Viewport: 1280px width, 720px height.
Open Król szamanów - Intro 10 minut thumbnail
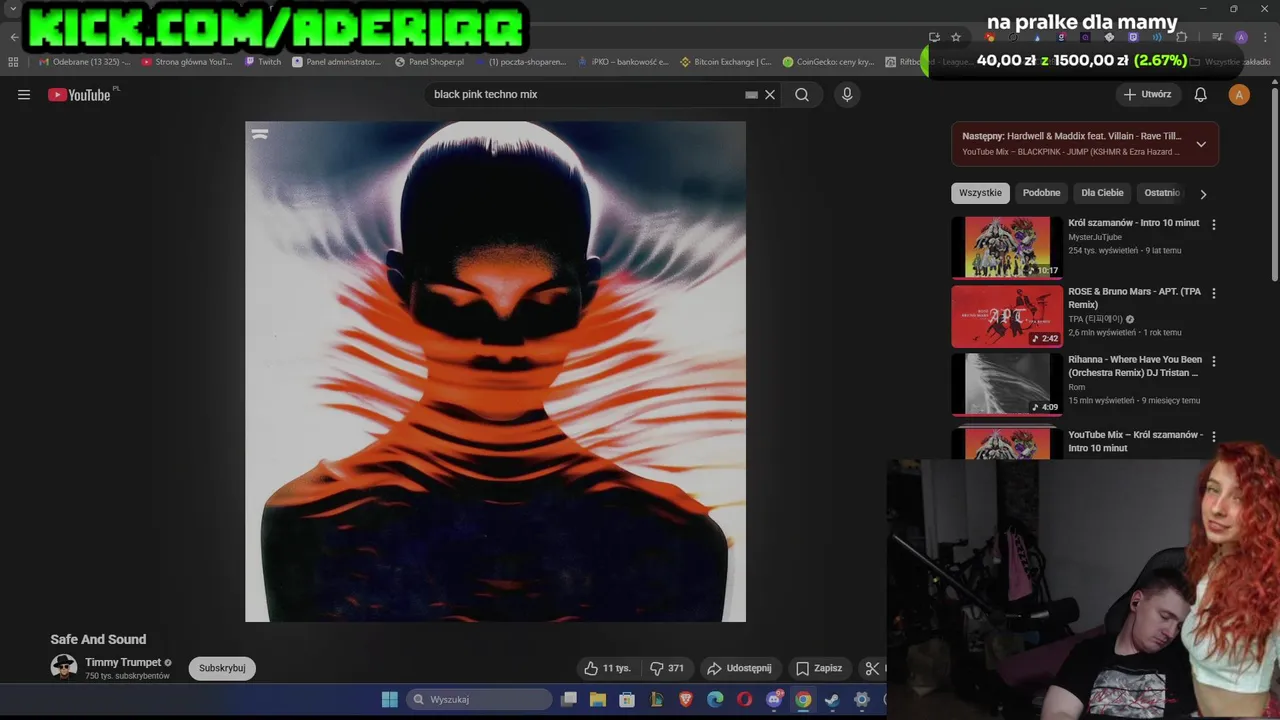pyautogui.click(x=1007, y=247)
